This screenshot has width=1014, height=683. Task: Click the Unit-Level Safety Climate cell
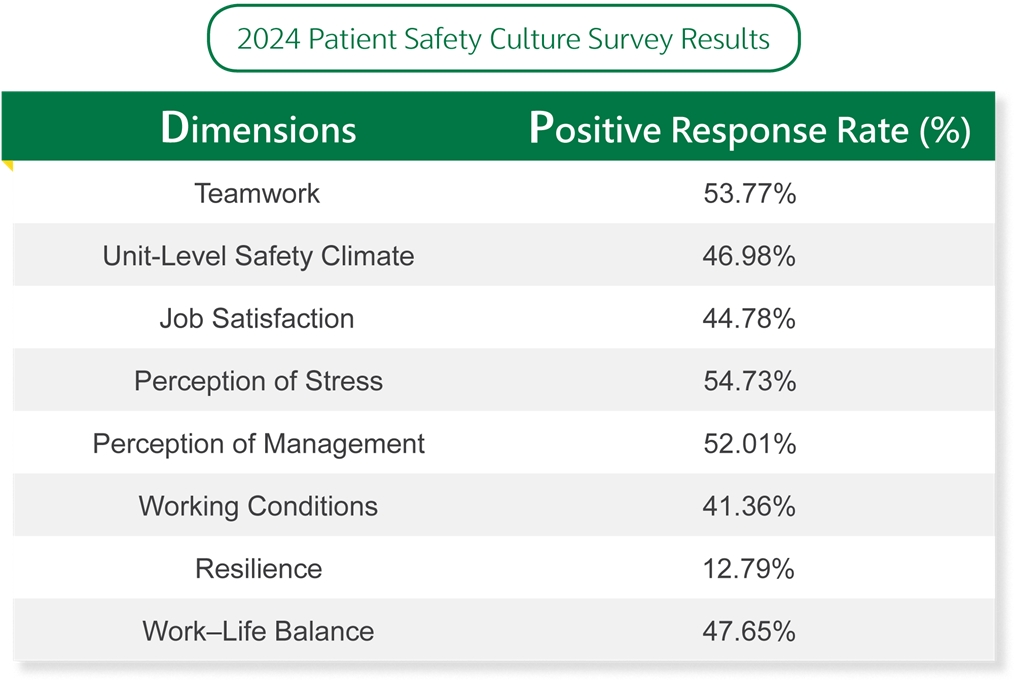(x=258, y=256)
